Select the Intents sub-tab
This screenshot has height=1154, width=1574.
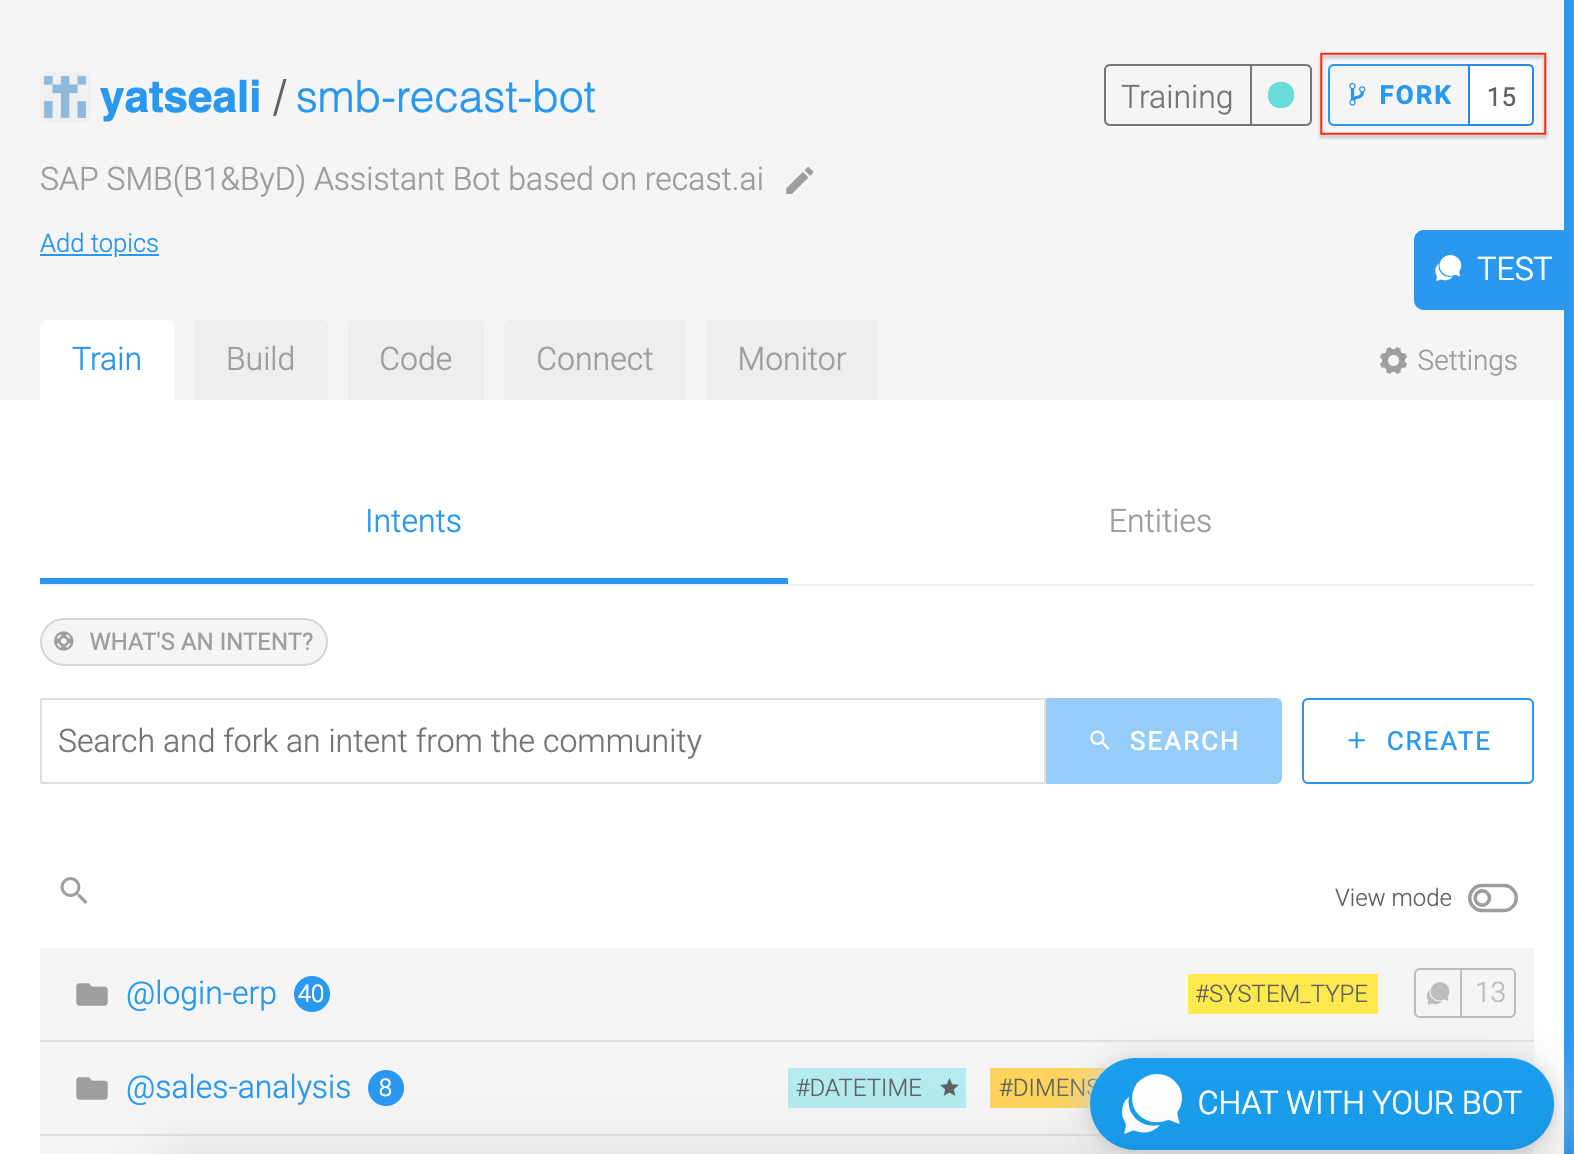coord(413,522)
